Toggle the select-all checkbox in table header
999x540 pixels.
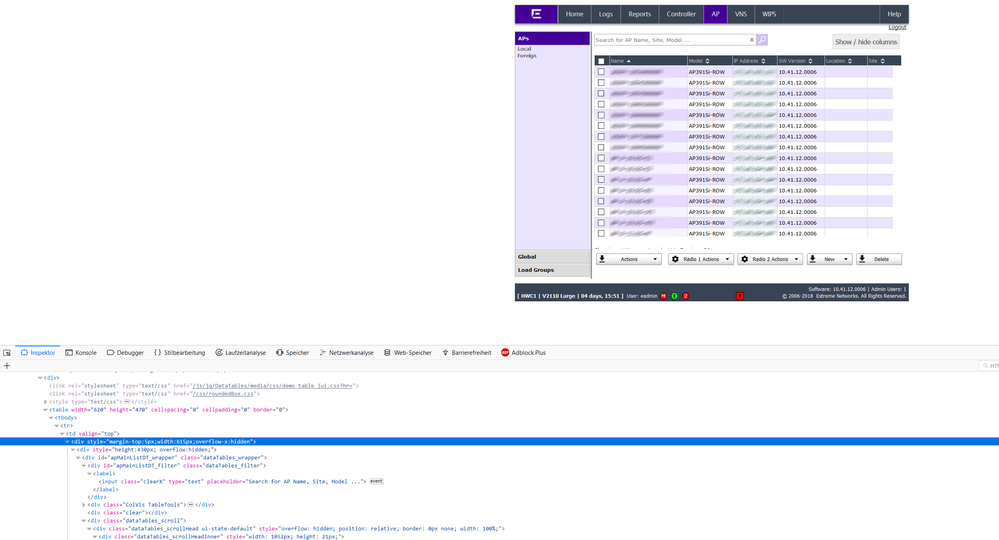601,61
